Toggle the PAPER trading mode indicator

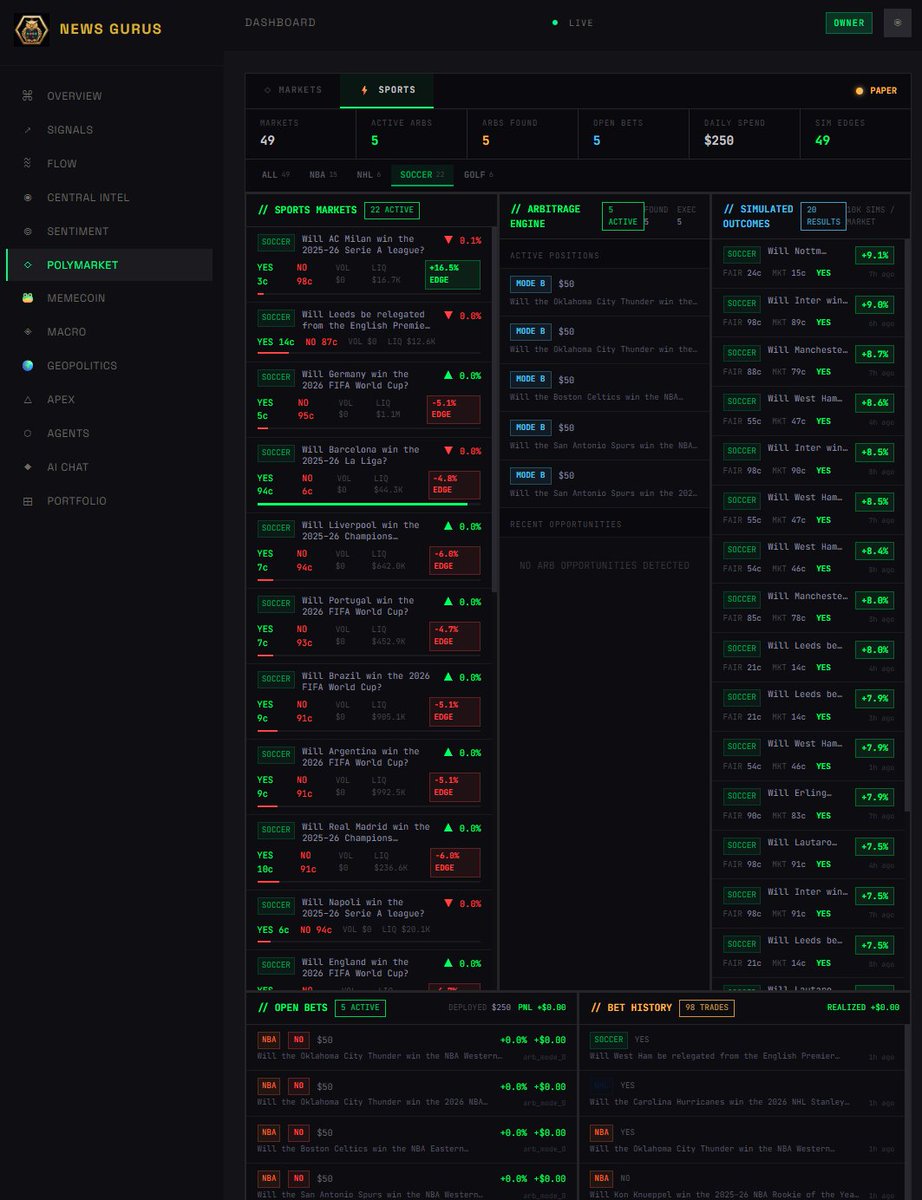click(x=876, y=91)
